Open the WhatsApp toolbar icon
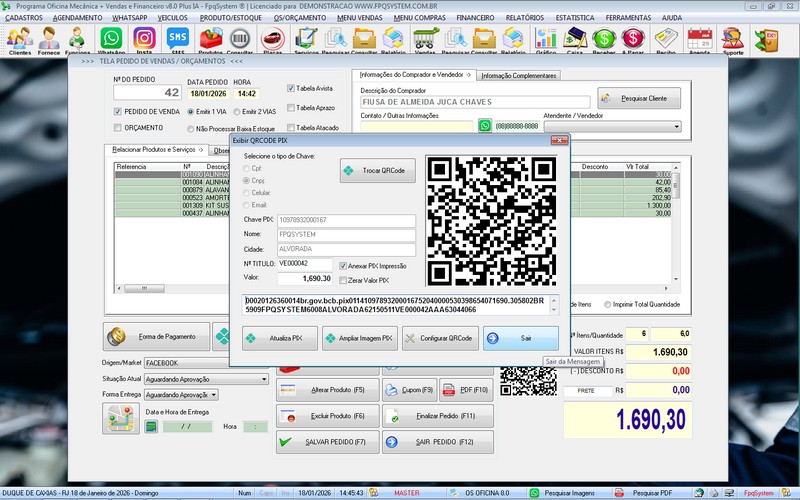This screenshot has height=500, width=800. point(113,40)
